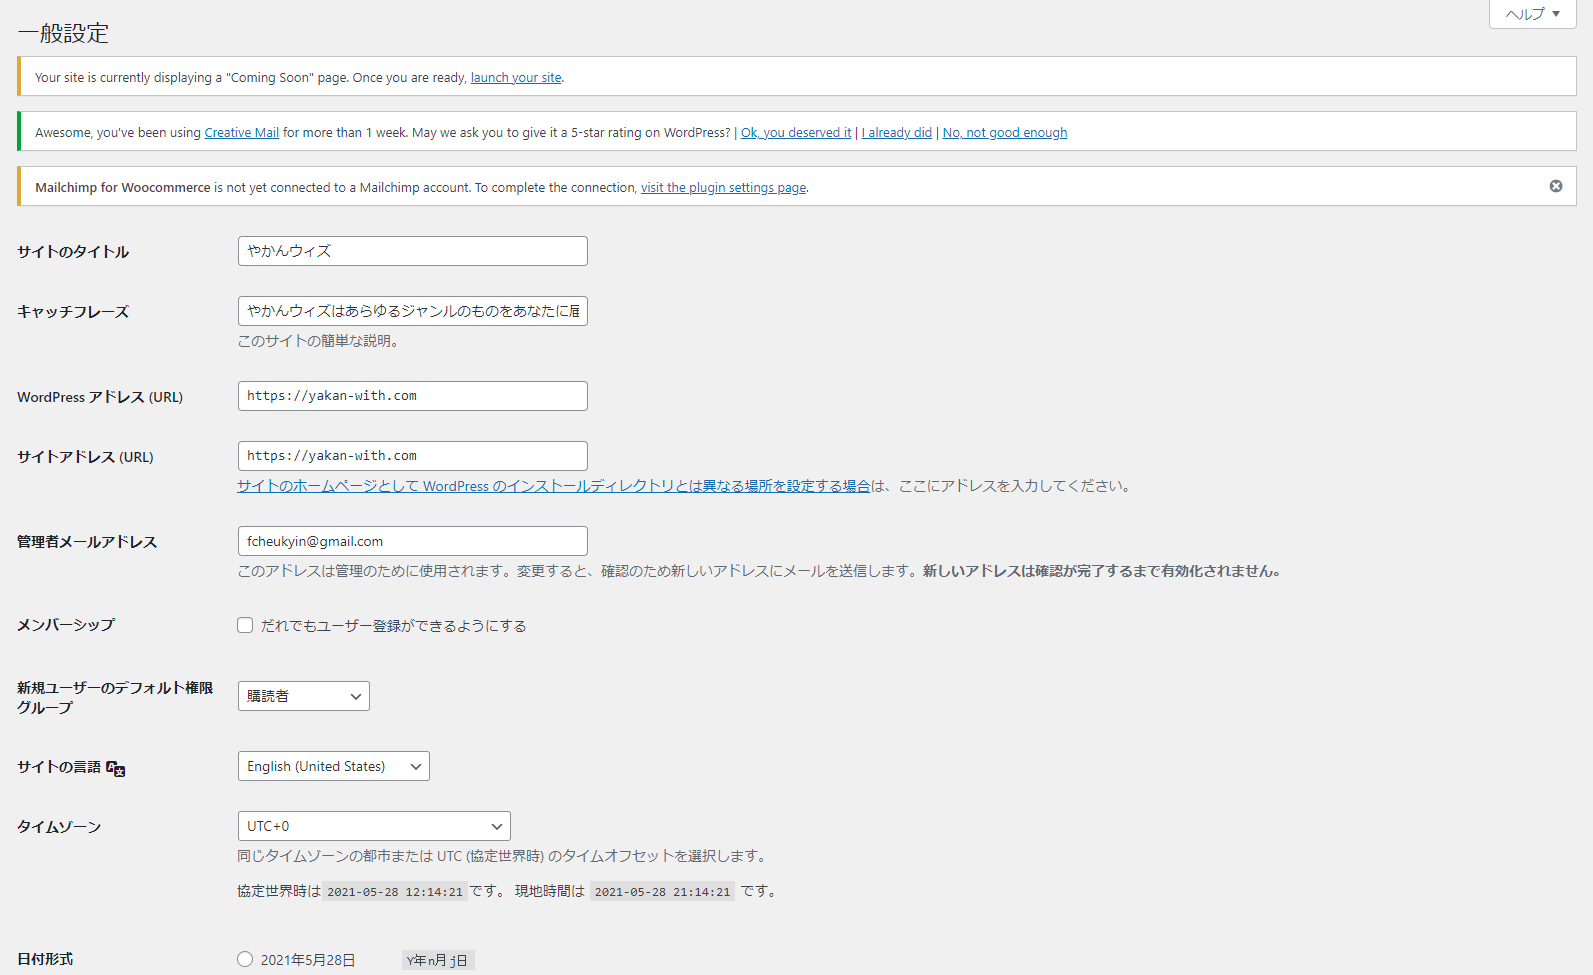
Task: Click the 一般設定 page heading
Action: coord(63,33)
